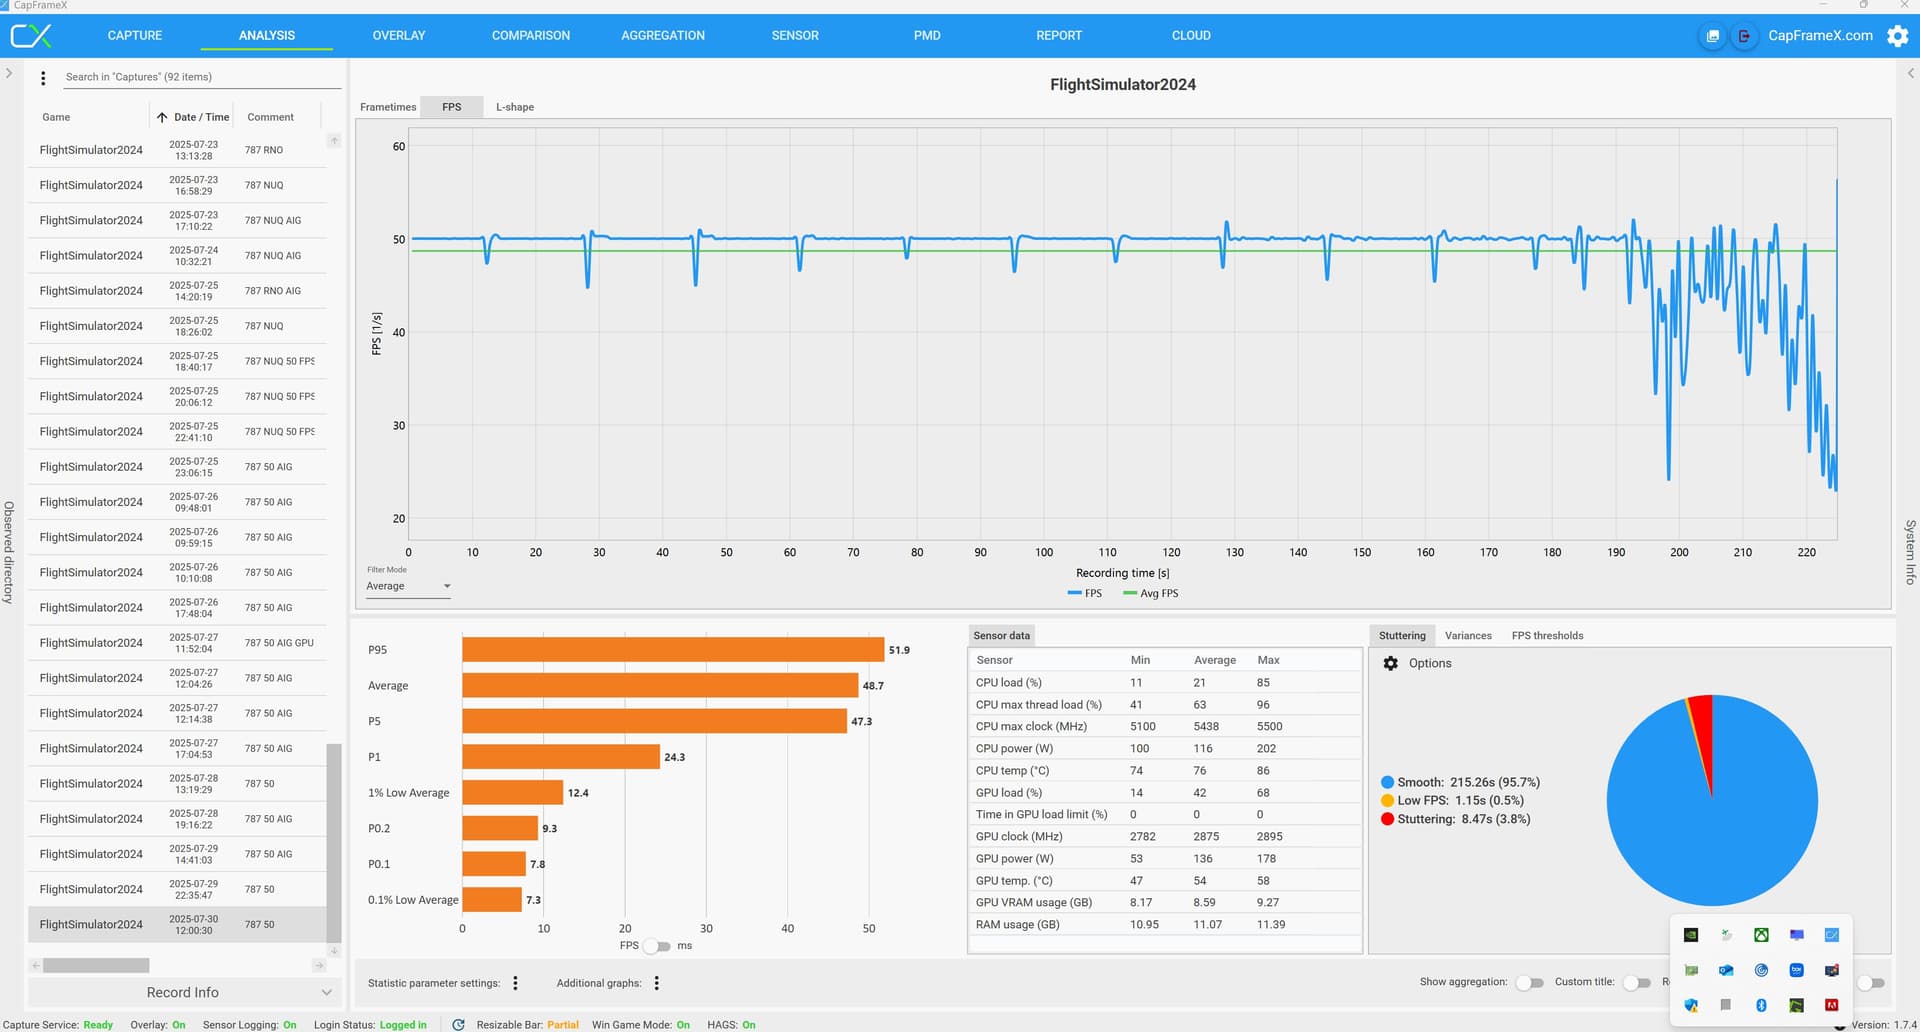This screenshot has width=1920, height=1032.
Task: Click the Sensor data header tab
Action: (1001, 636)
